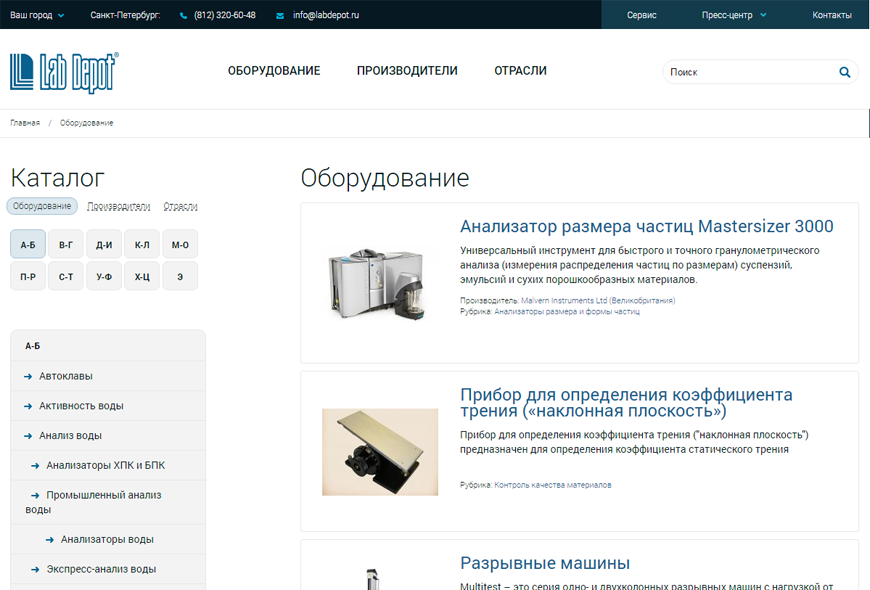Select the А-Б letter filter
The image size is (870, 590).
click(x=28, y=244)
